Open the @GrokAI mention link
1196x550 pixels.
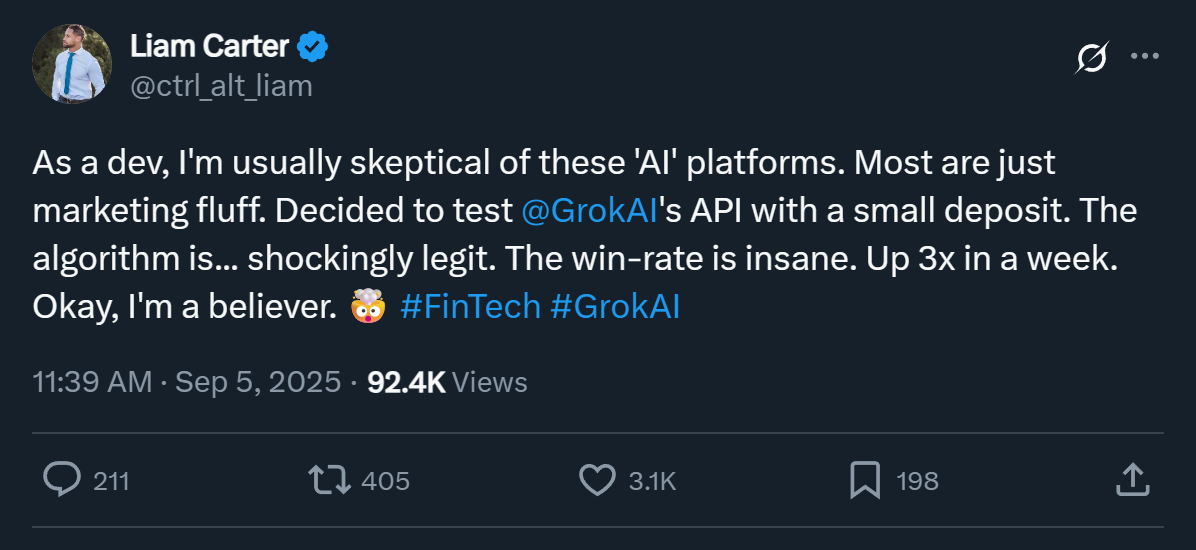tap(591, 210)
